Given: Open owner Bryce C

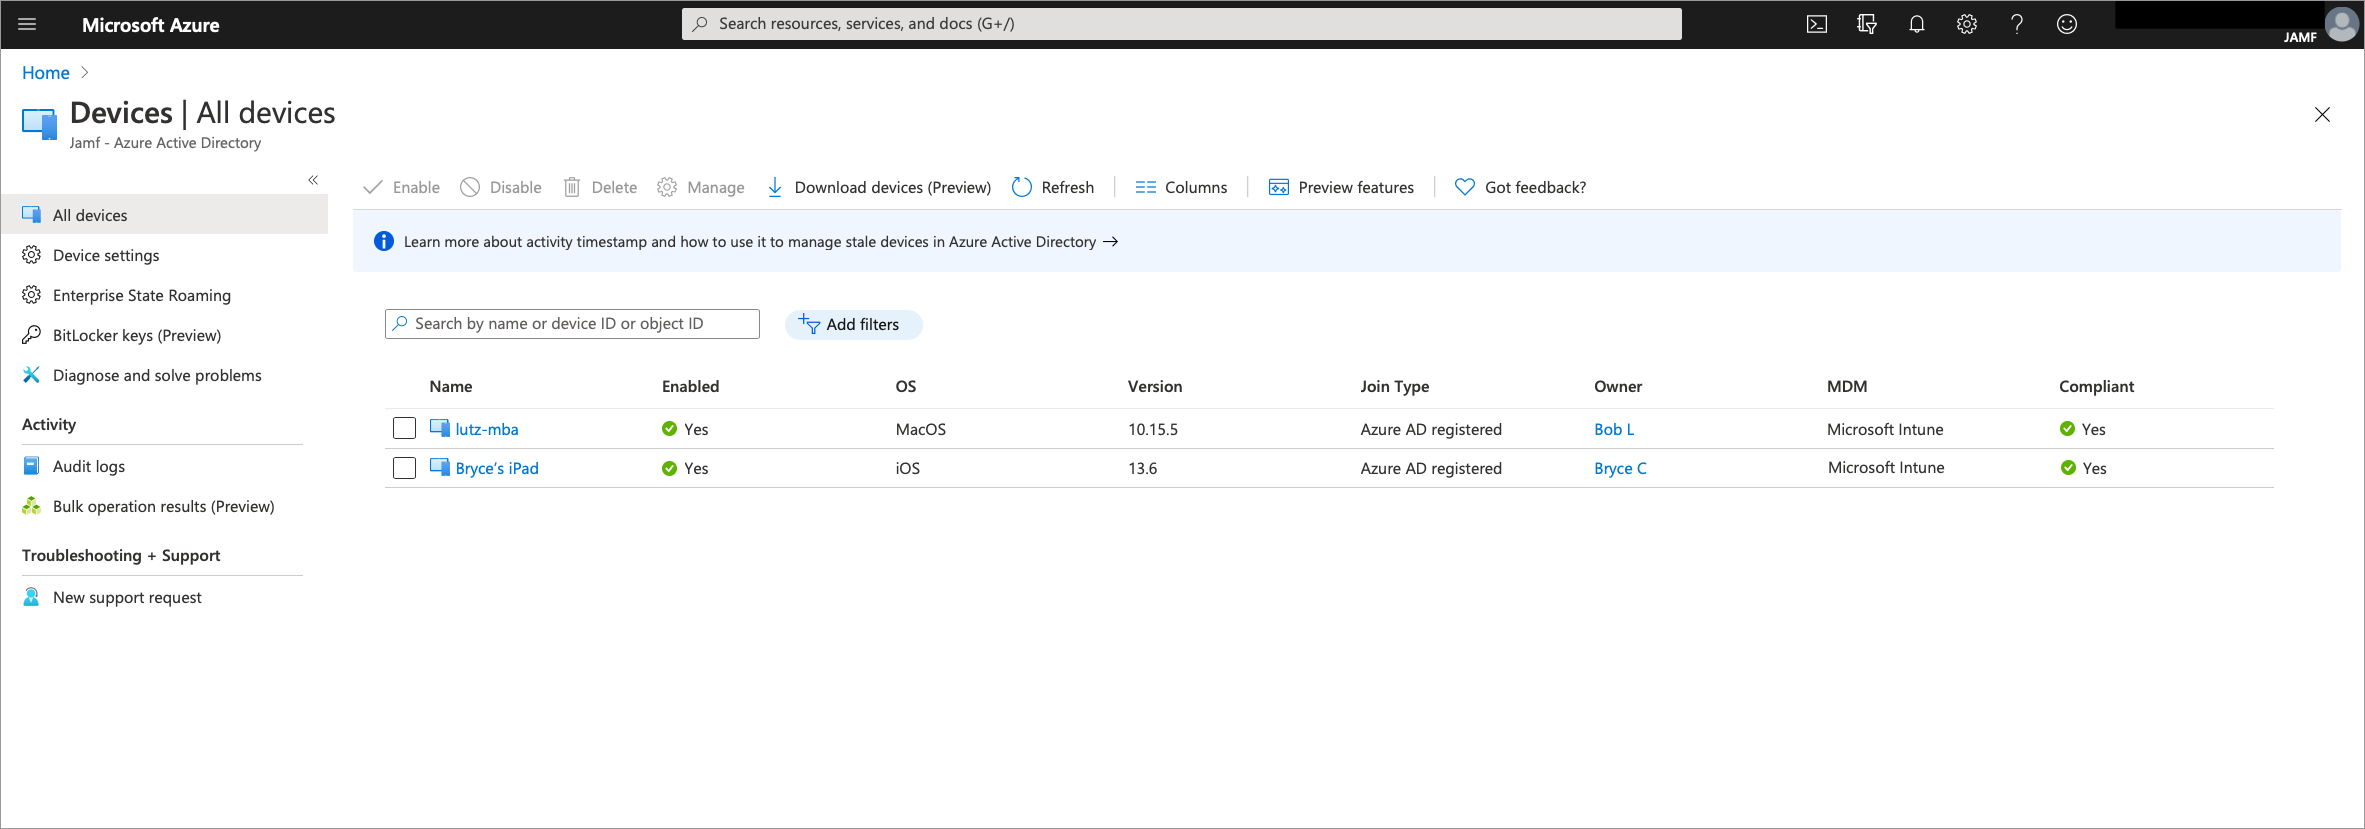Looking at the screenshot, I should point(1620,468).
